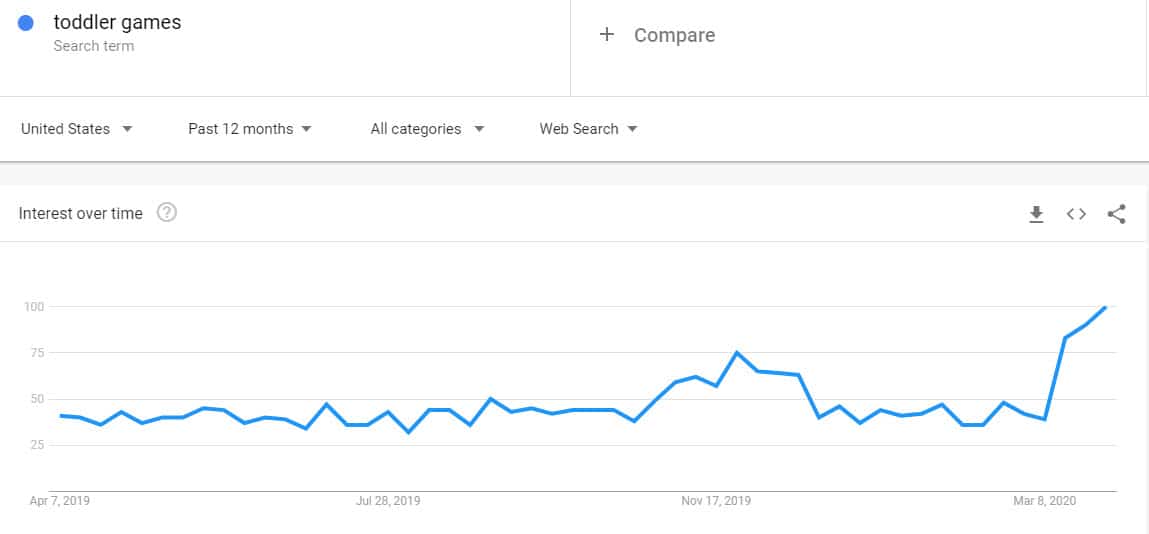Download the interest over time data
The width and height of the screenshot is (1149, 534).
point(1035,214)
